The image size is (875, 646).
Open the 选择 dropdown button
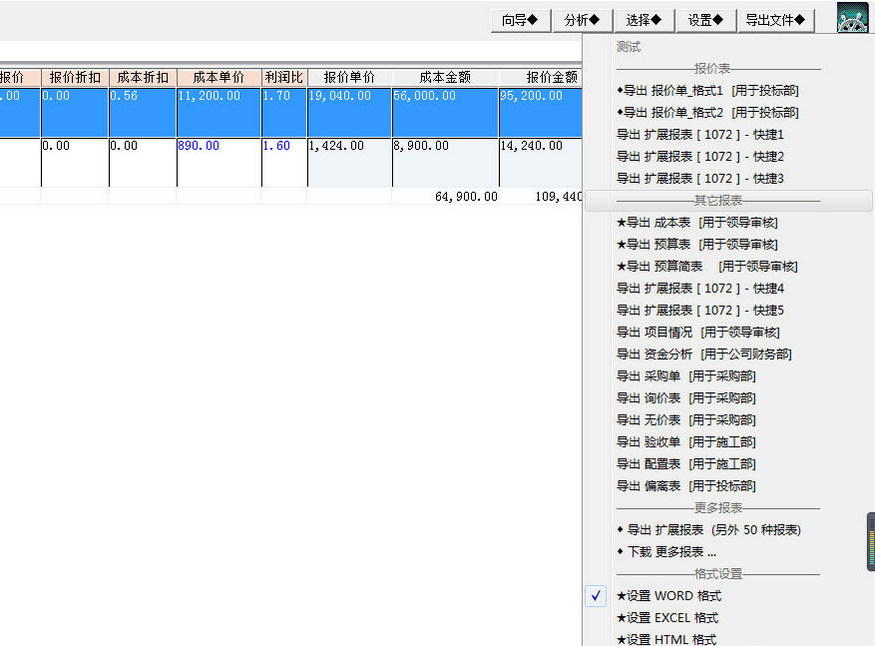(644, 21)
